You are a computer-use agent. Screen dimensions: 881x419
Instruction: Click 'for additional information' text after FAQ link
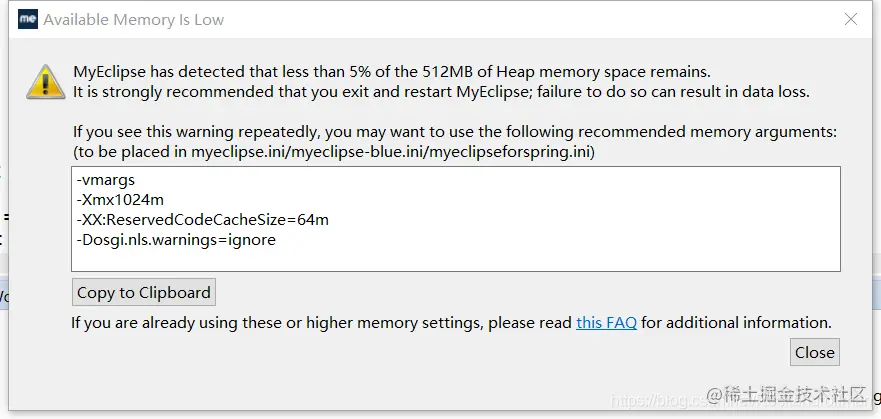point(736,322)
